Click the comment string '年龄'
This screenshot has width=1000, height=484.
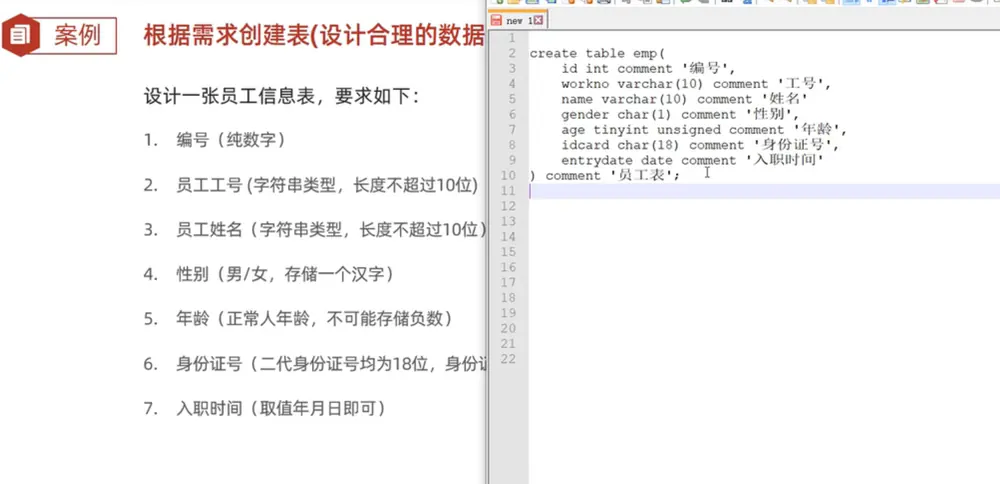click(820, 129)
